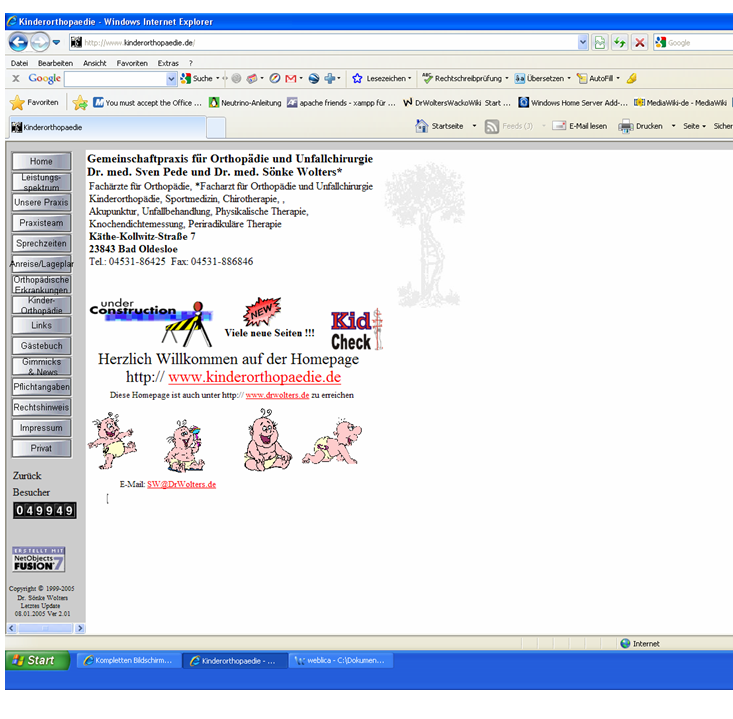
Task: Click the Drucken printer icon
Action: coord(626,127)
